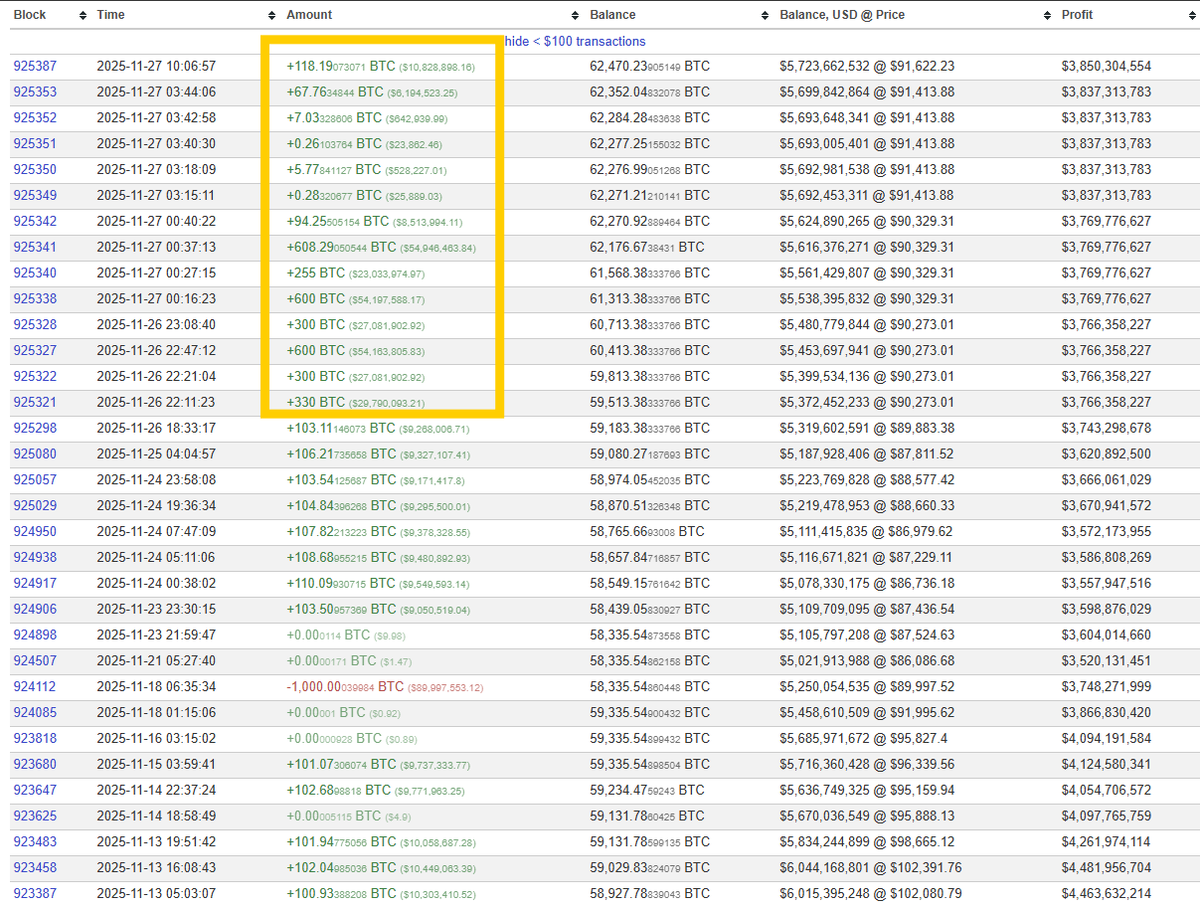Image resolution: width=1200 pixels, height=907 pixels.
Task: Open block 925342 link
Action: (x=35, y=221)
